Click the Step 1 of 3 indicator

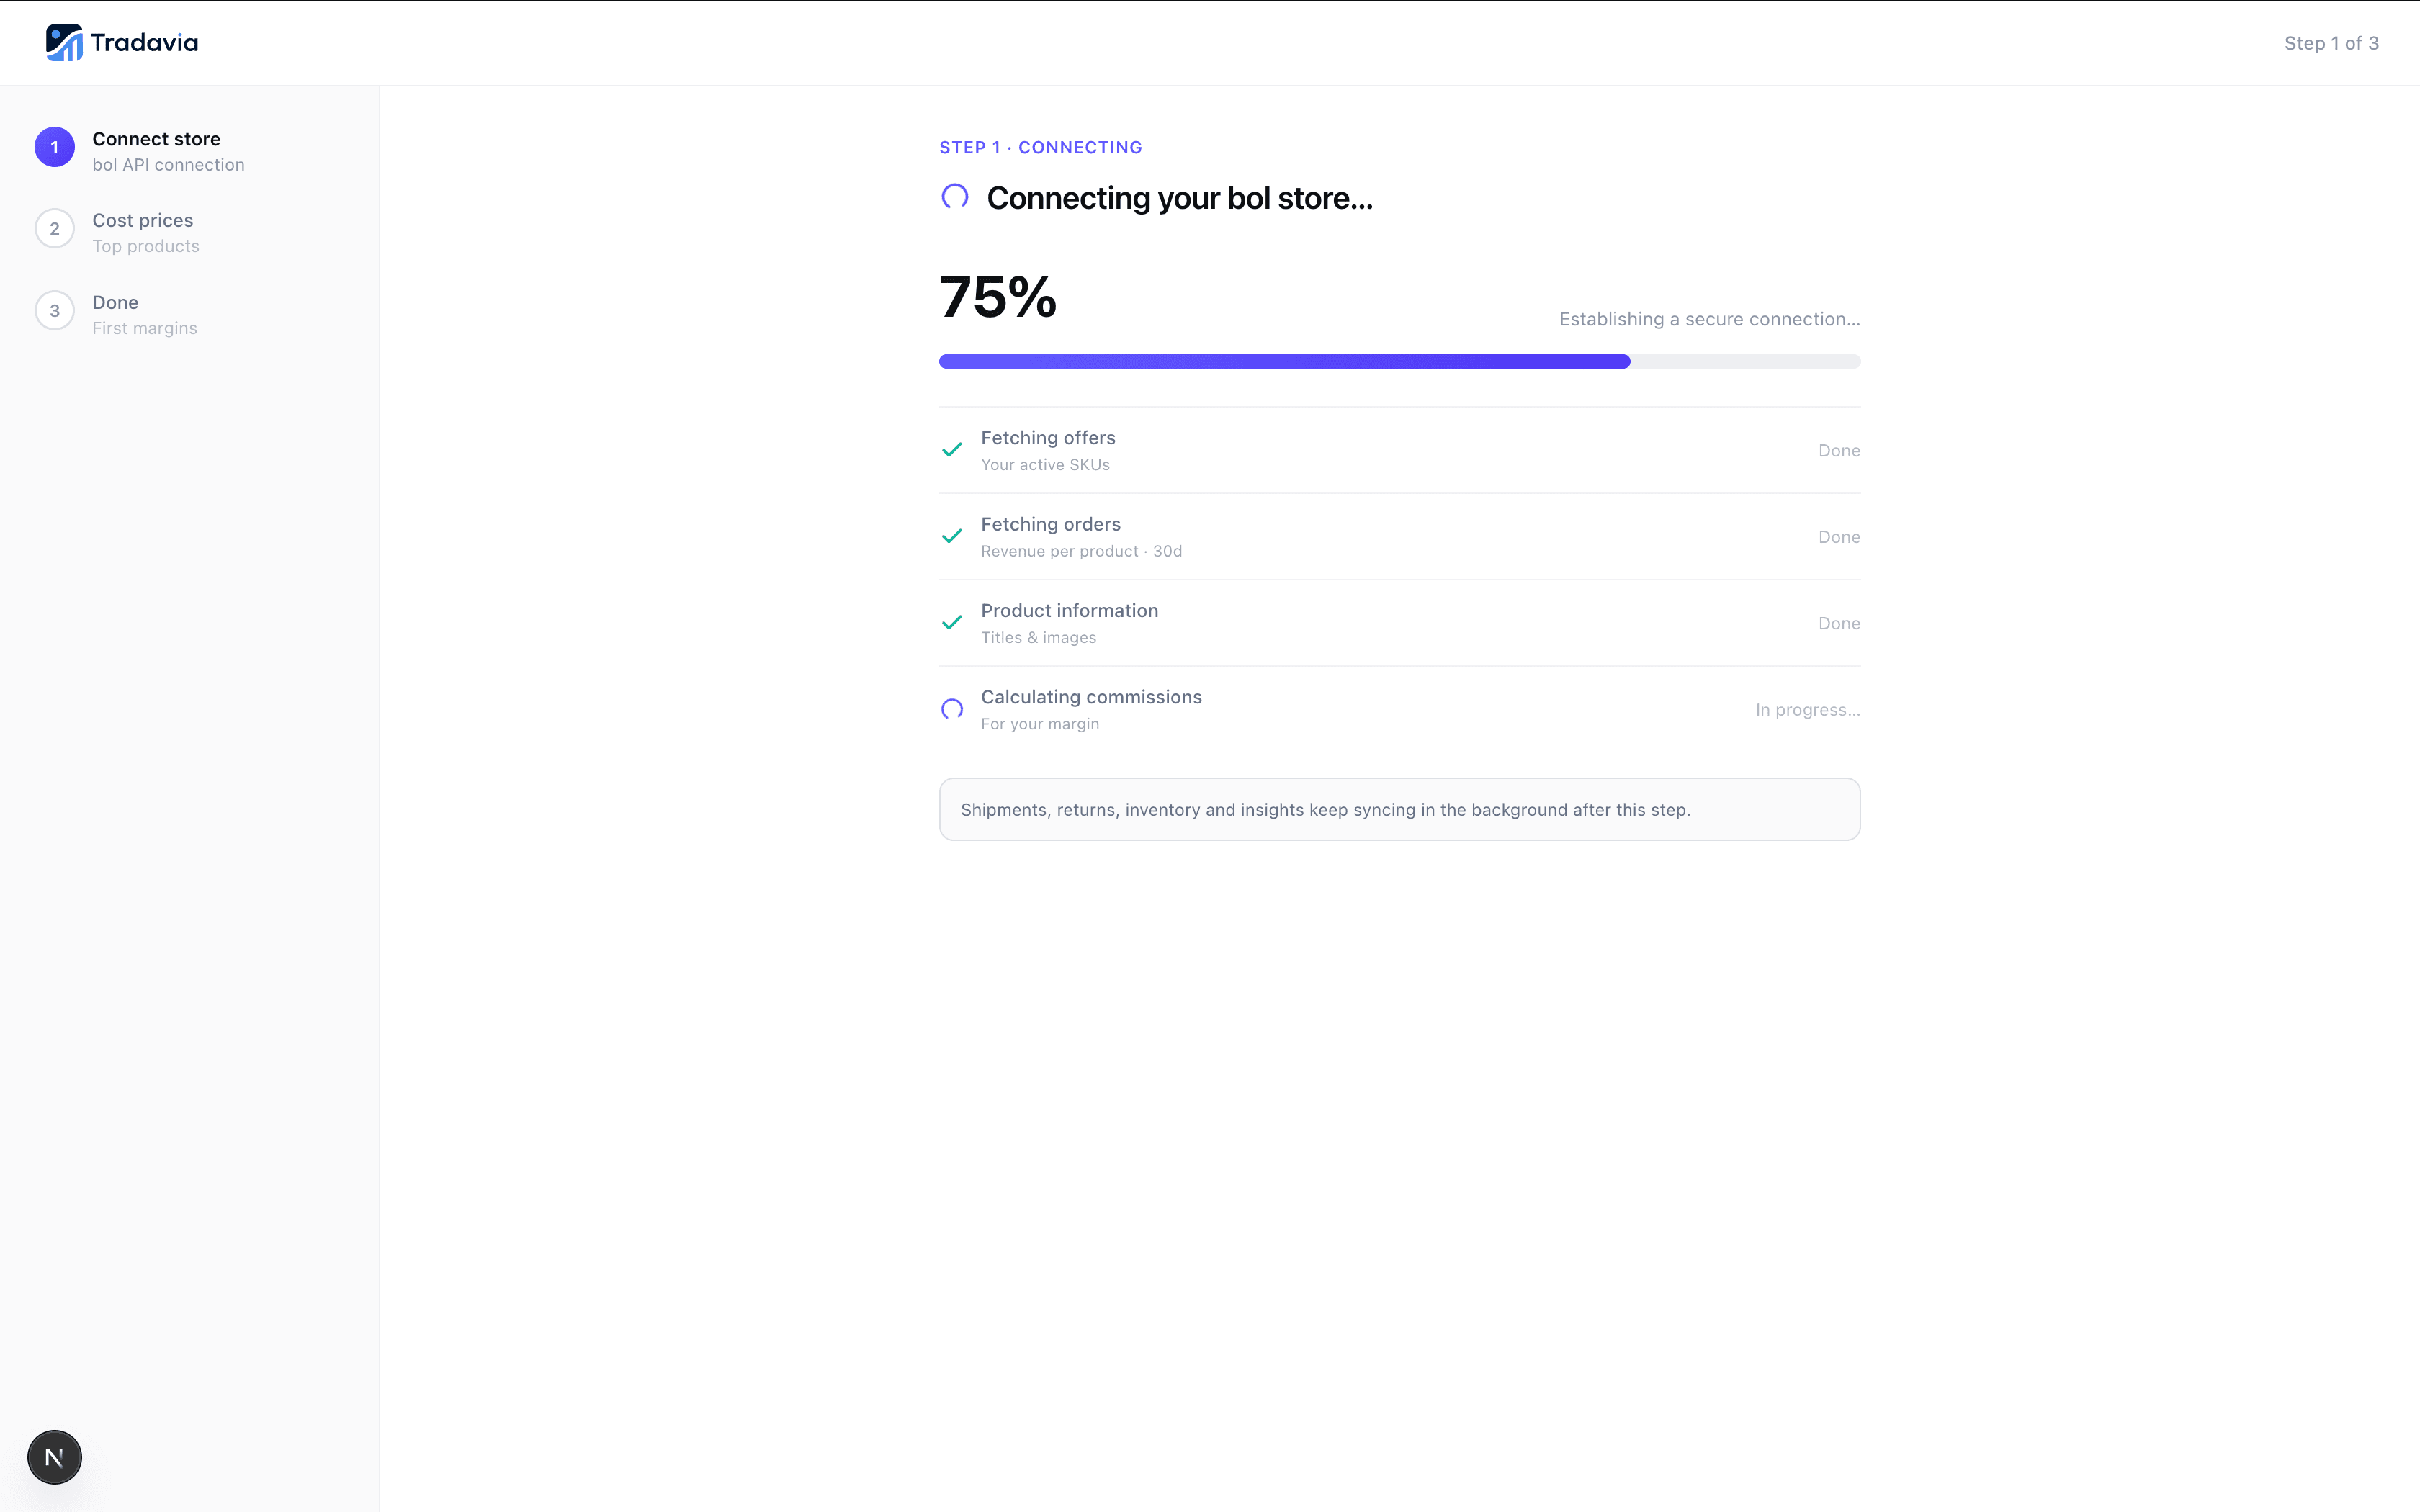coord(2331,43)
